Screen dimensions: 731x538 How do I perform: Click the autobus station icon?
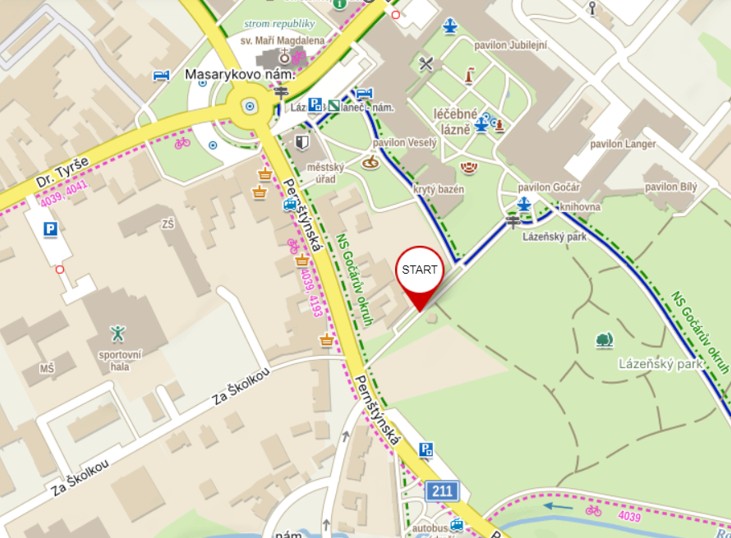(x=456, y=525)
